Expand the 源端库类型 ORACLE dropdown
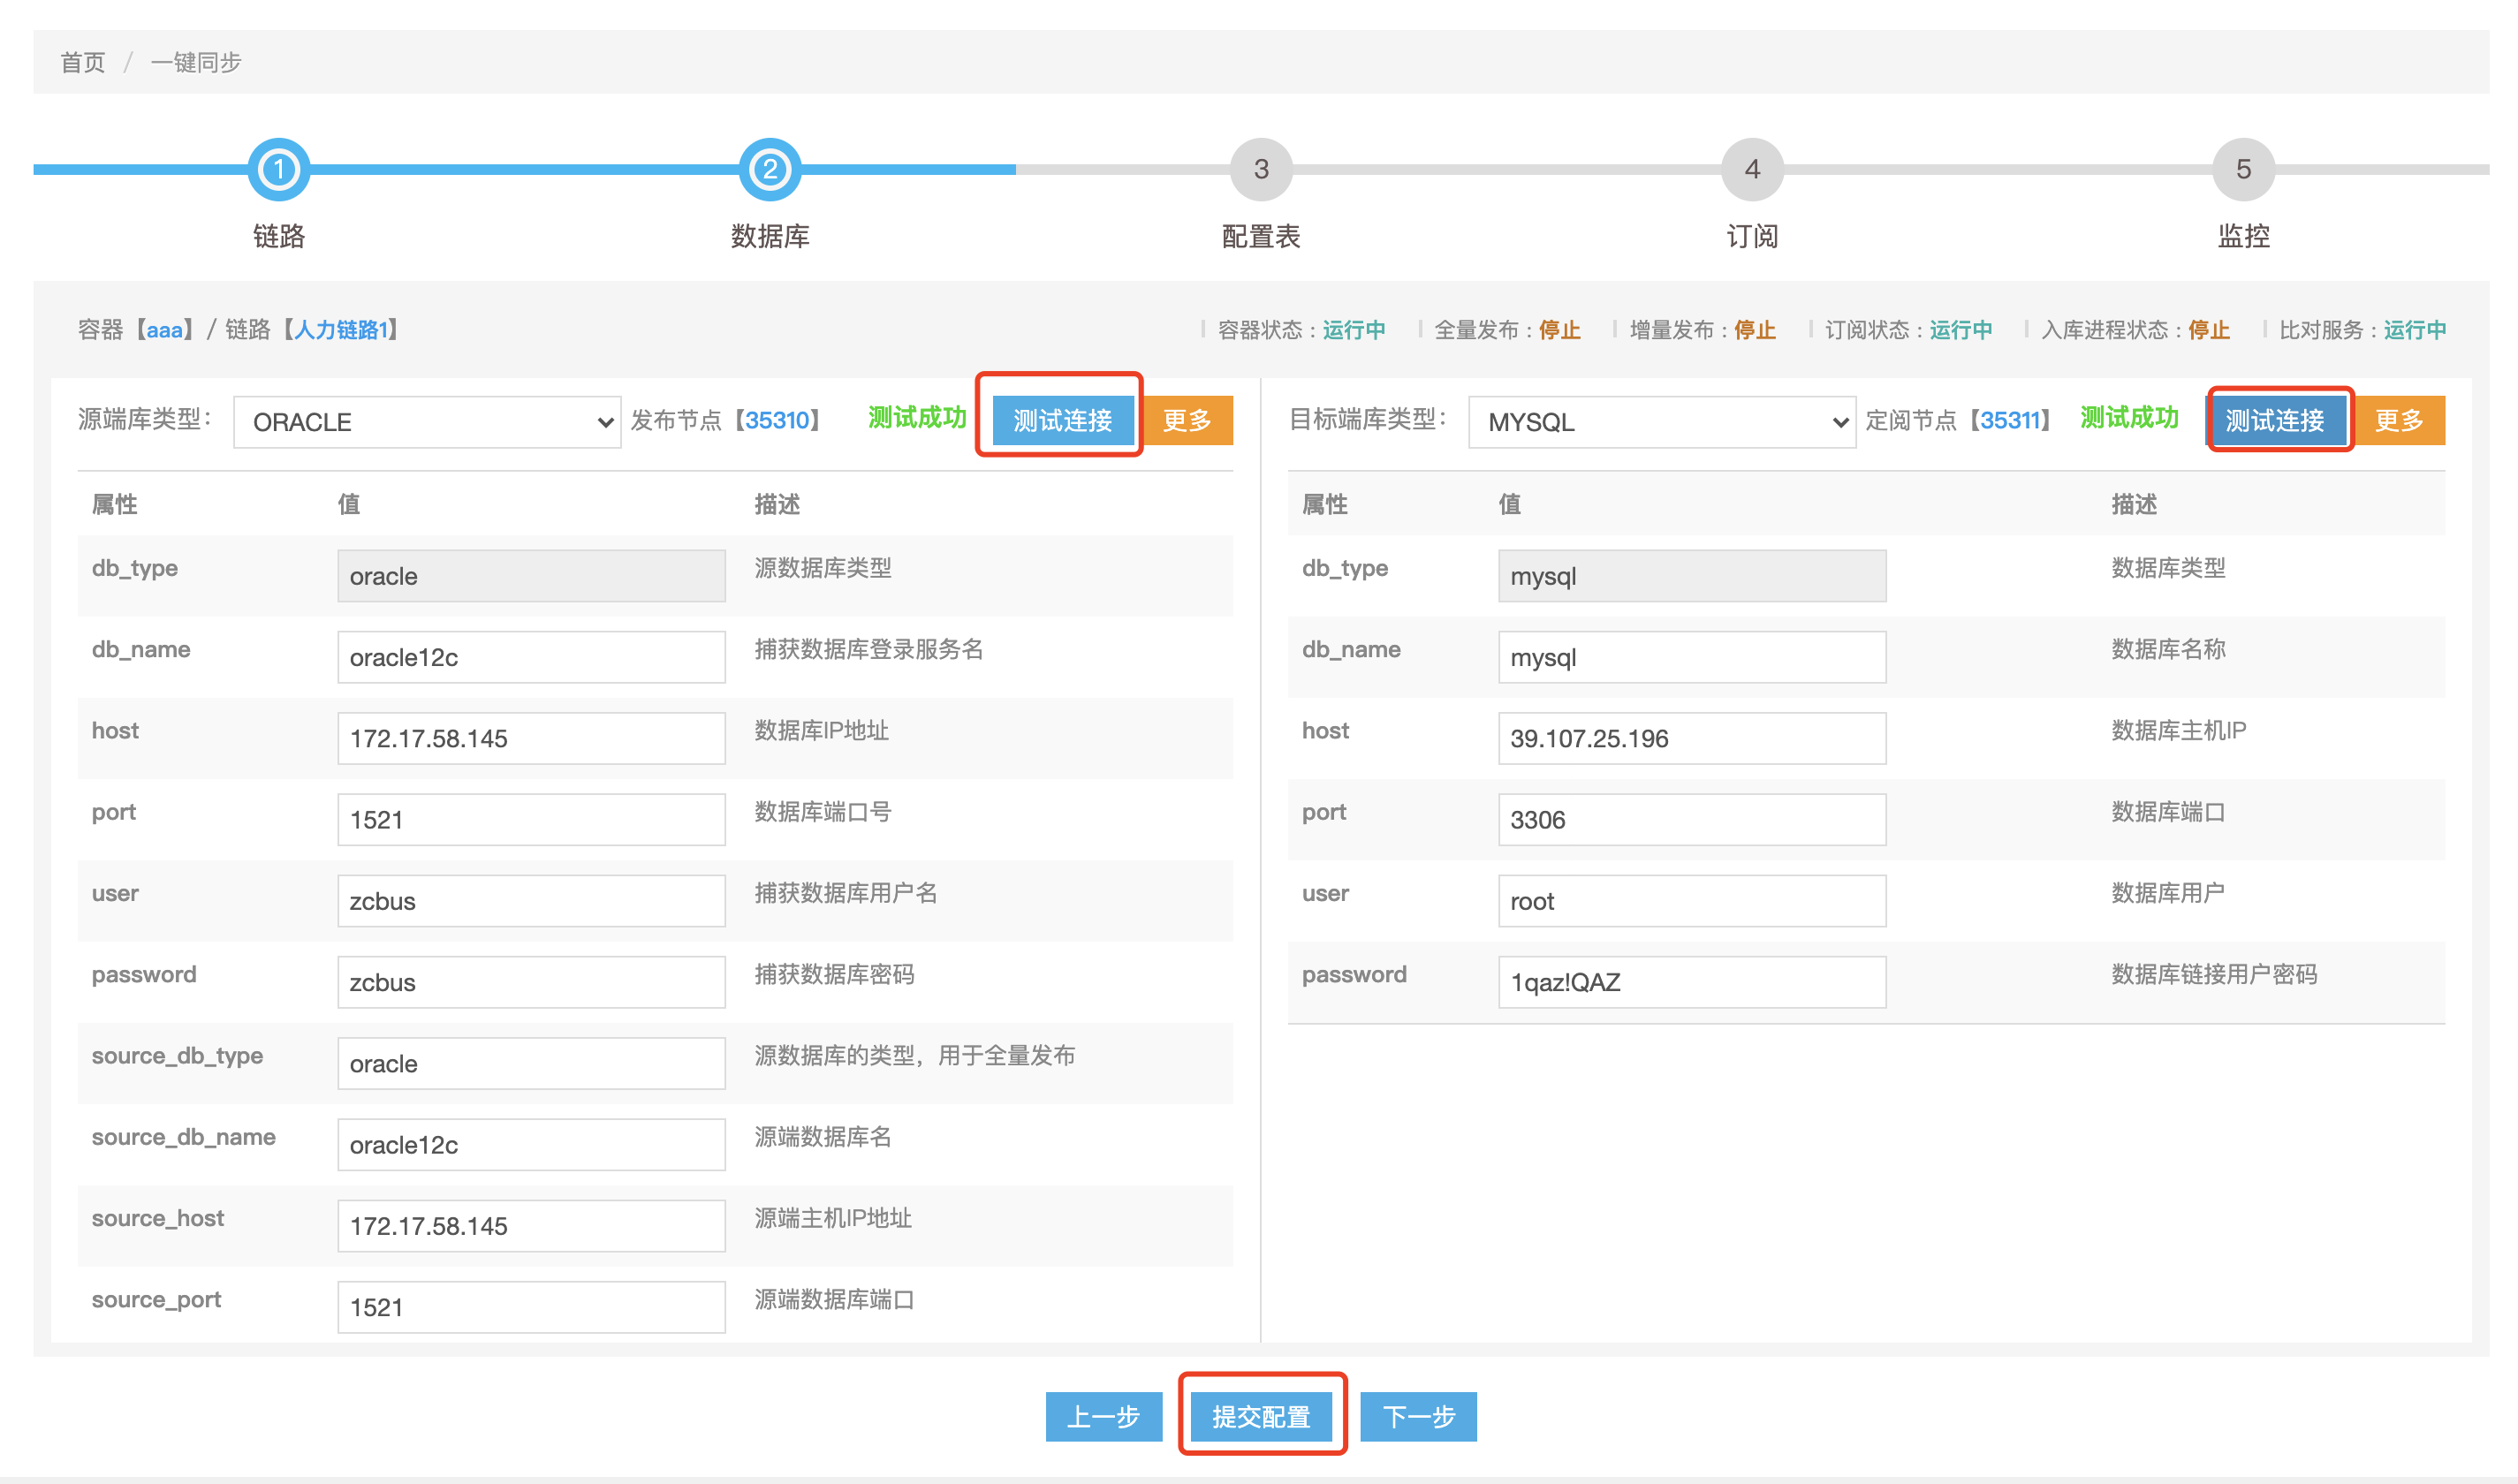Image resolution: width=2518 pixels, height=1484 pixels. tap(427, 422)
